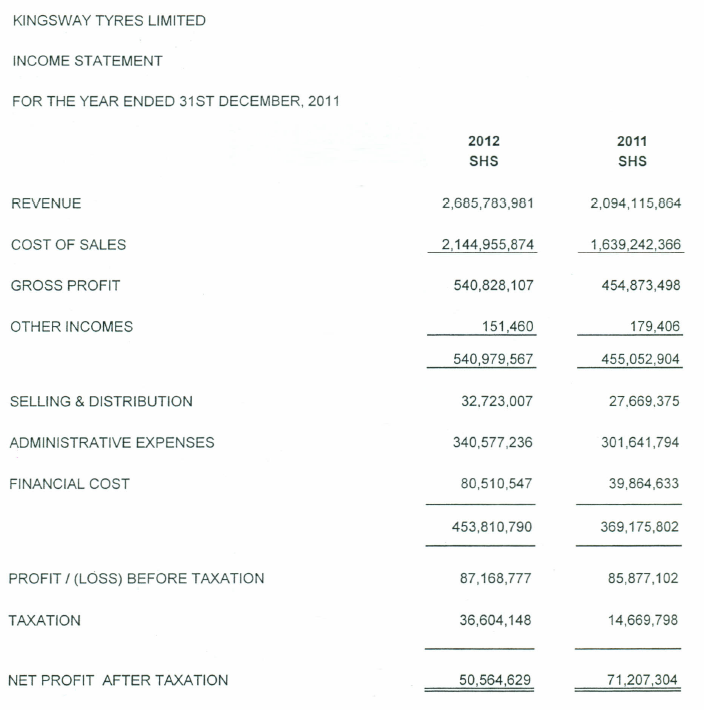The height and width of the screenshot is (710, 704).
Task: Click the PROFIT / (LOSS) BEFORE TAXATION label
Action: point(137,579)
